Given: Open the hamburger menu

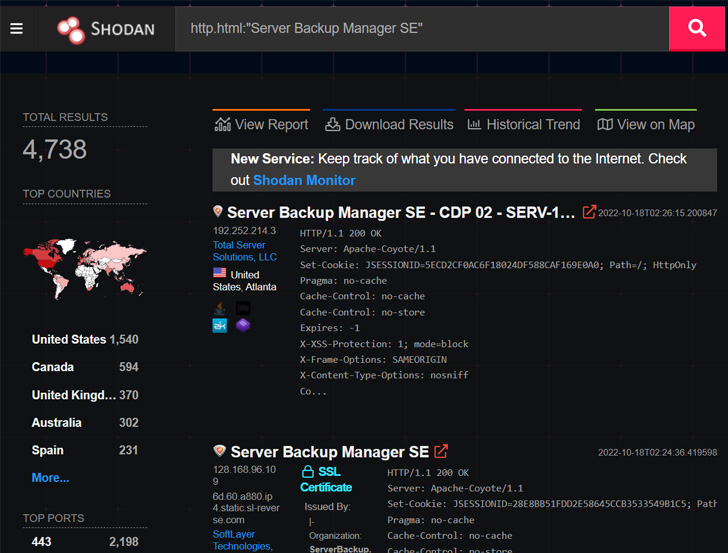Looking at the screenshot, I should click(x=16, y=29).
